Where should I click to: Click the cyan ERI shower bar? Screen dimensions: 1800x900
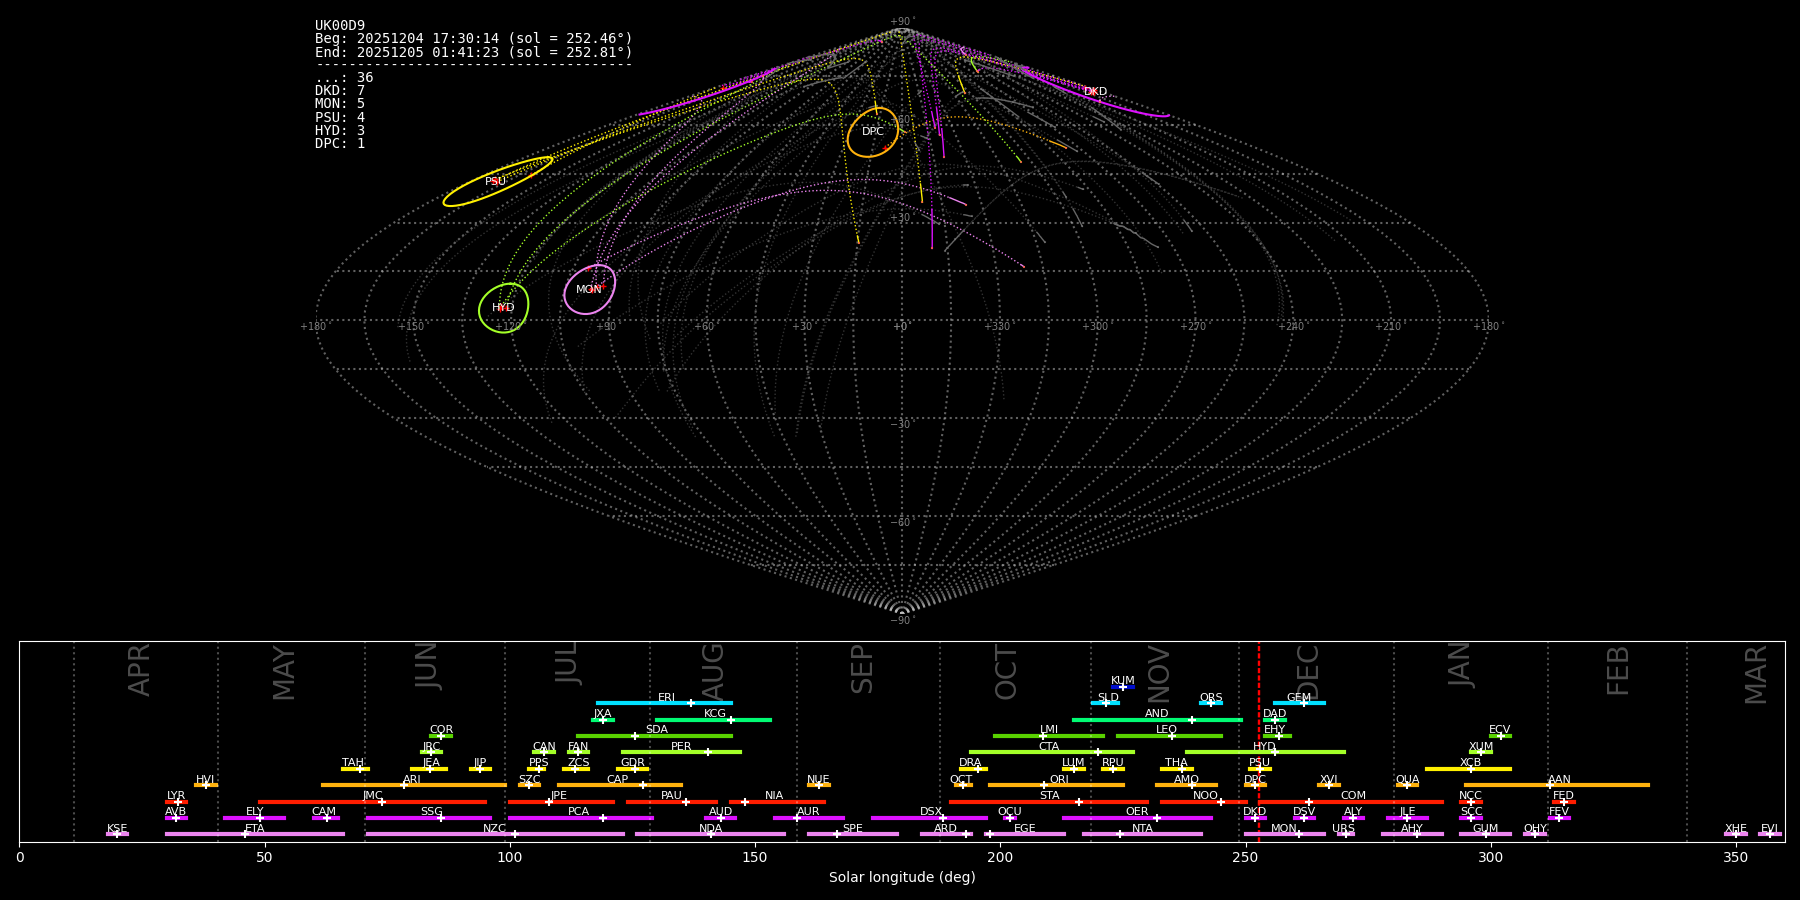point(664,703)
